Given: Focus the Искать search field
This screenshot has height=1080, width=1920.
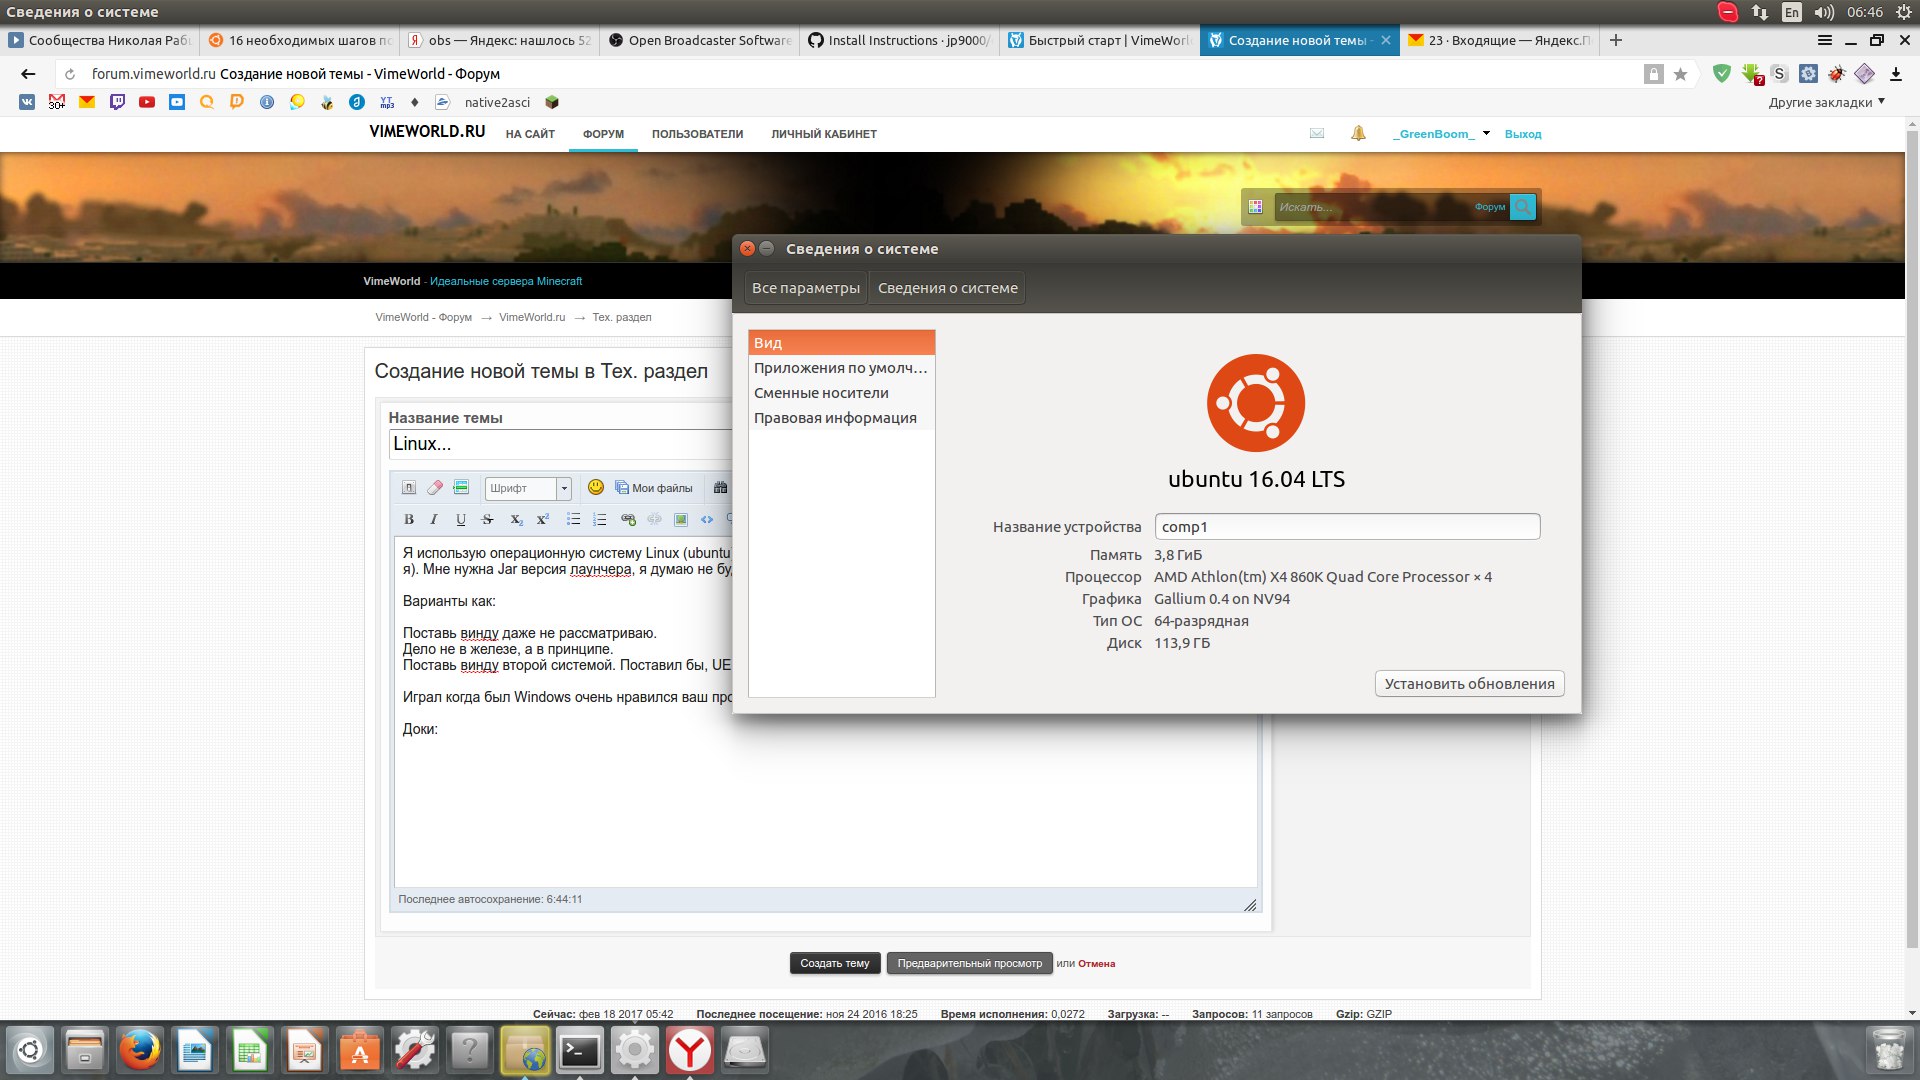Looking at the screenshot, I should pyautogui.click(x=1370, y=207).
